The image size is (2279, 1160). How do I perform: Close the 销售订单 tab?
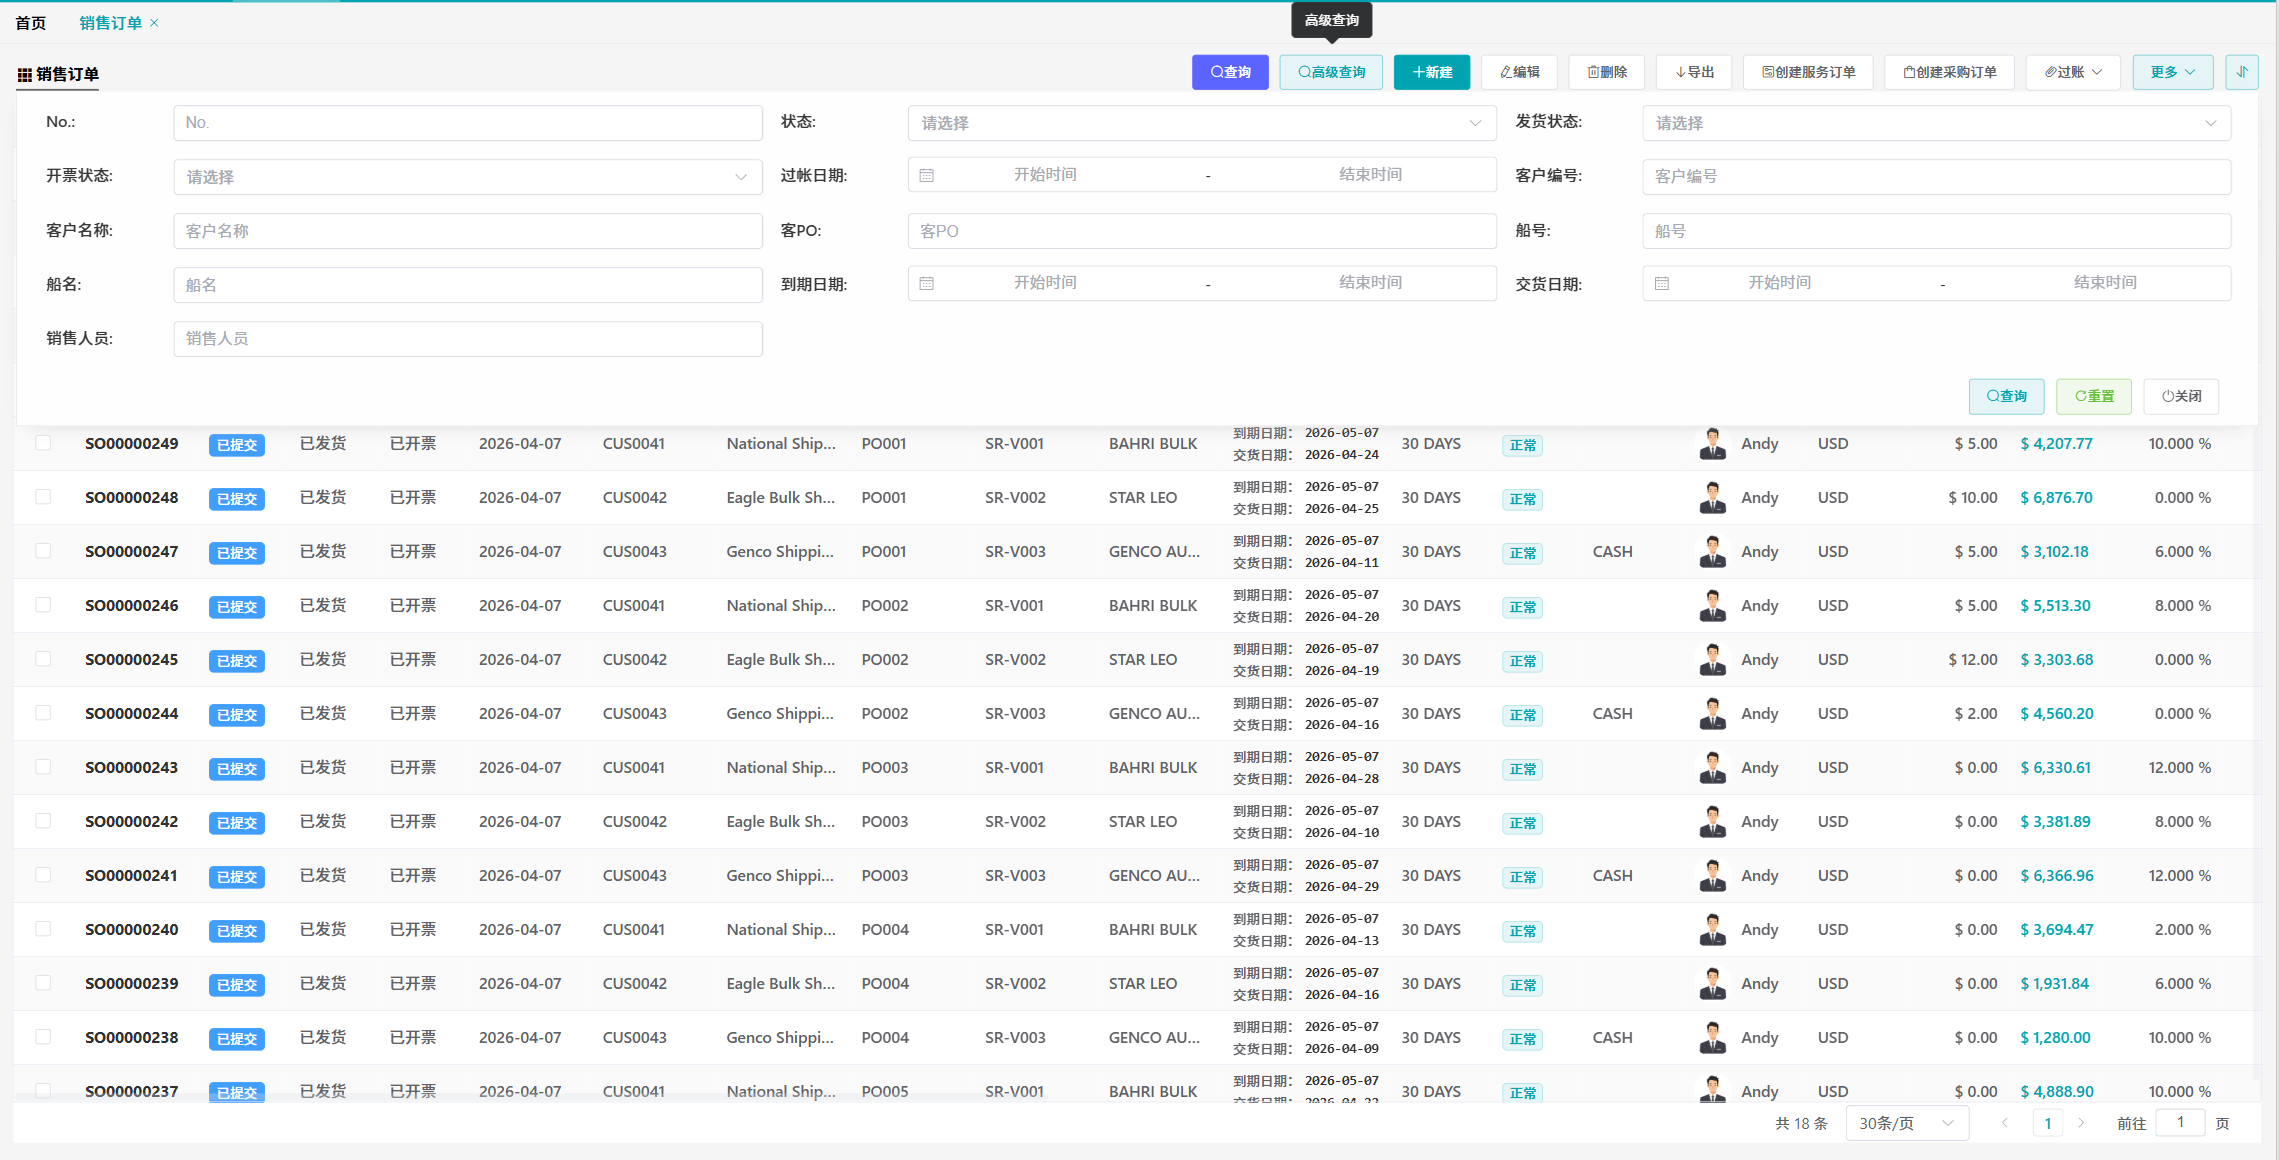click(x=154, y=23)
